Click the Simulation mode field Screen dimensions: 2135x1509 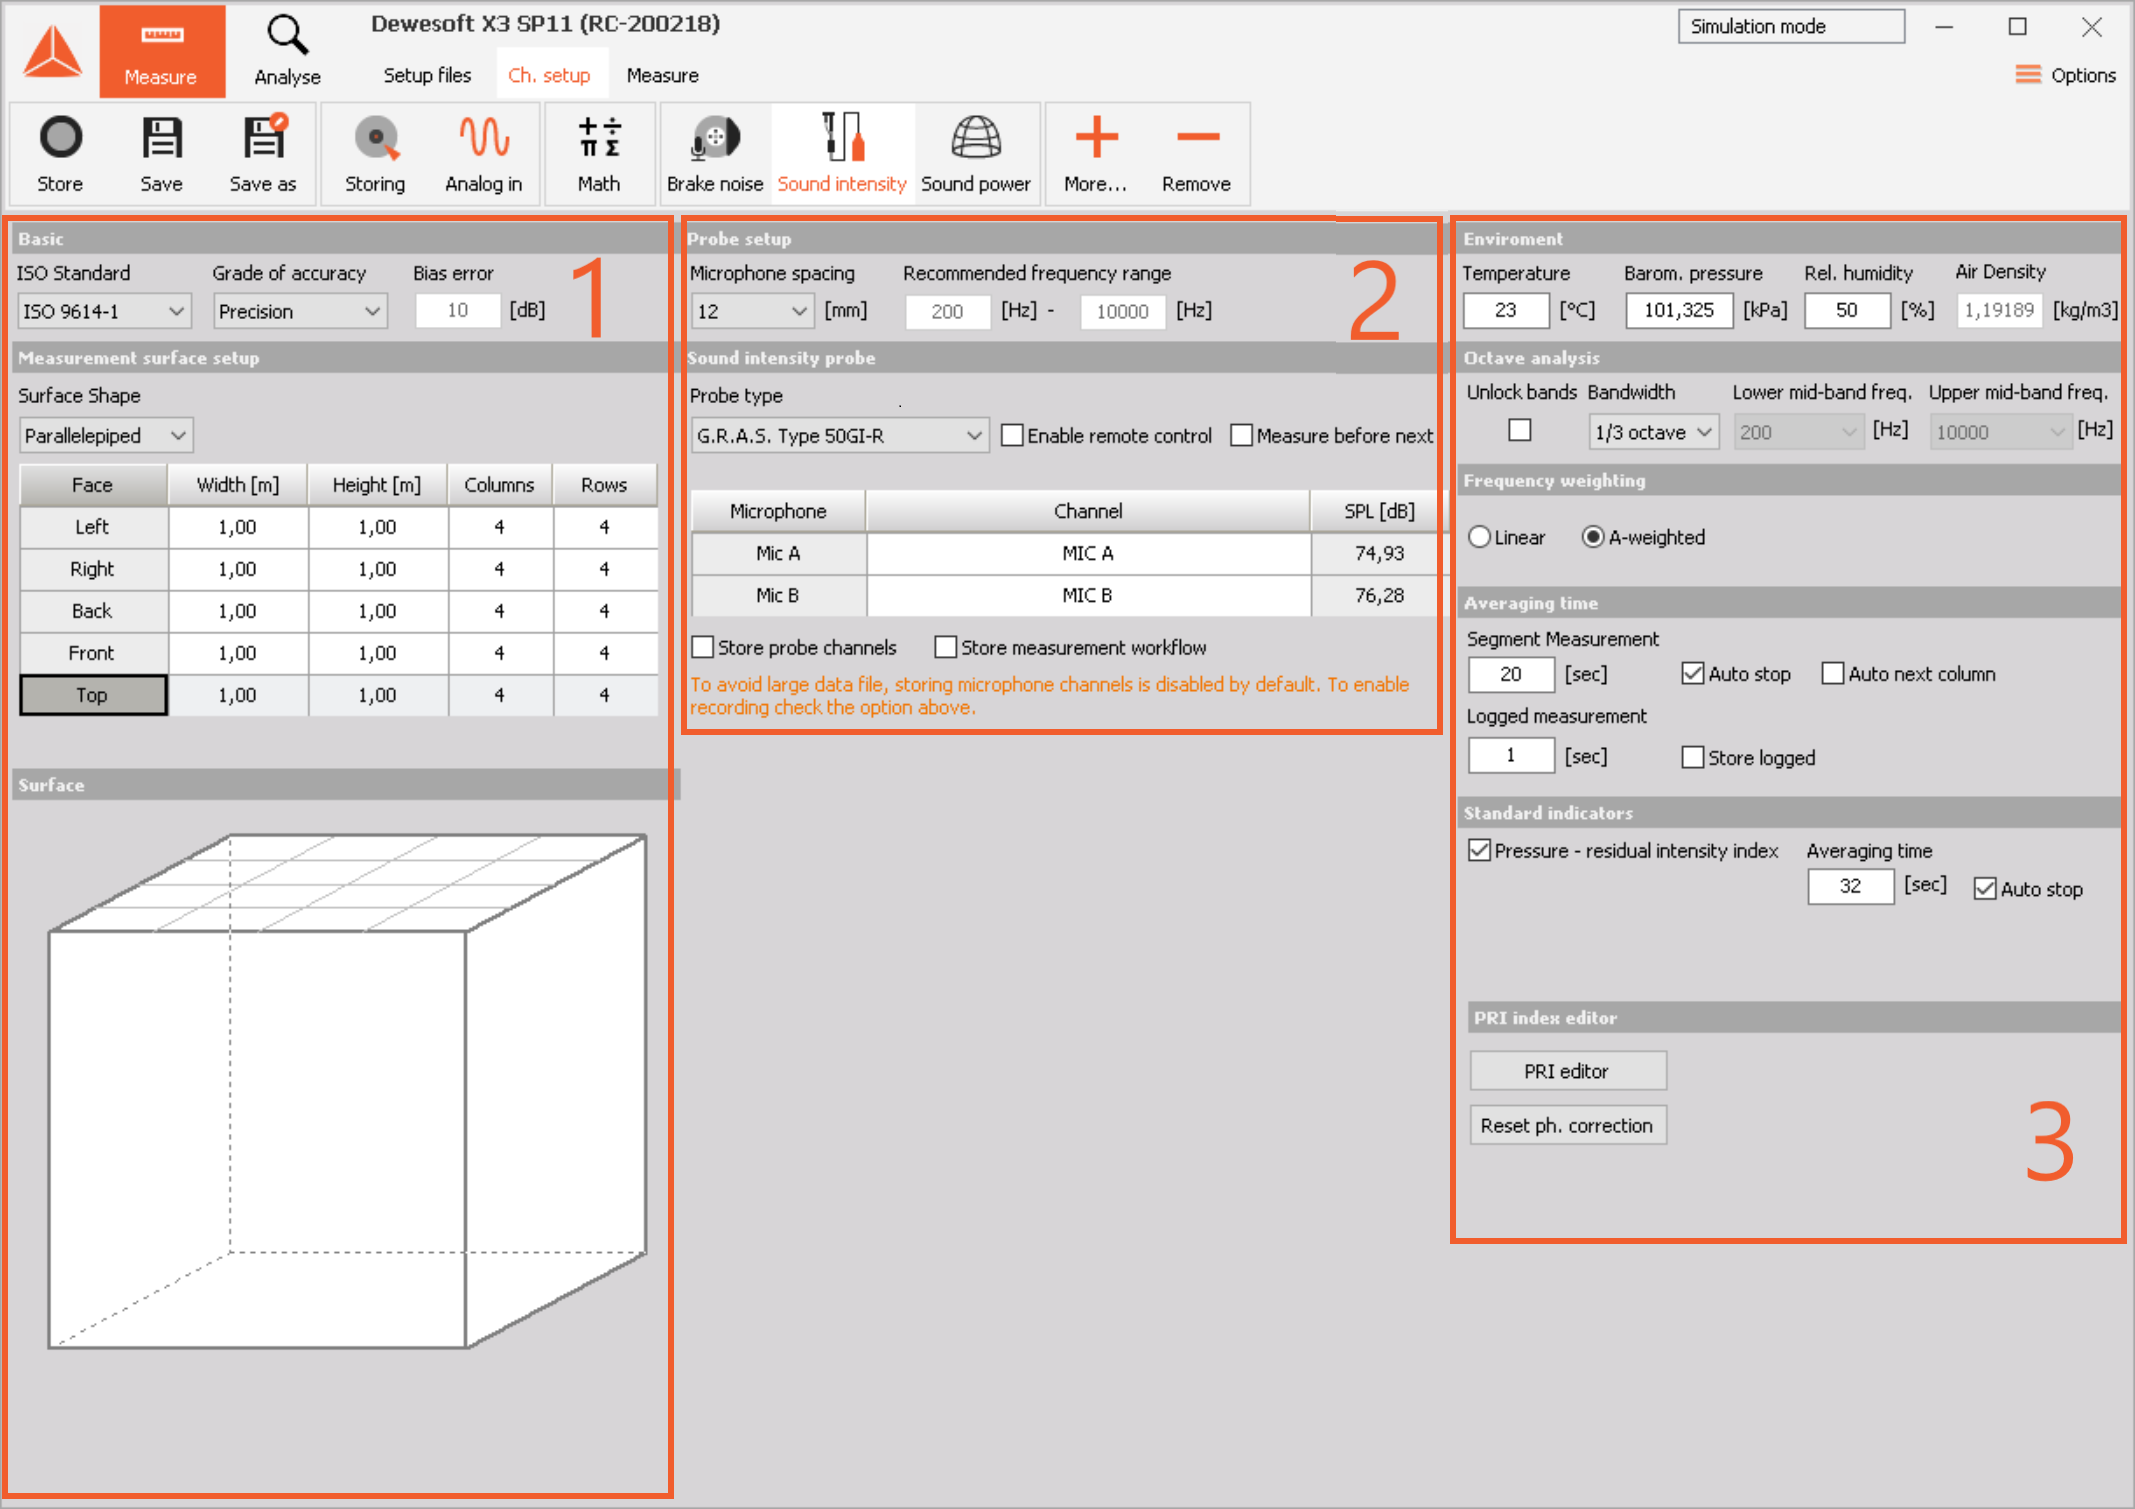pyautogui.click(x=1791, y=26)
